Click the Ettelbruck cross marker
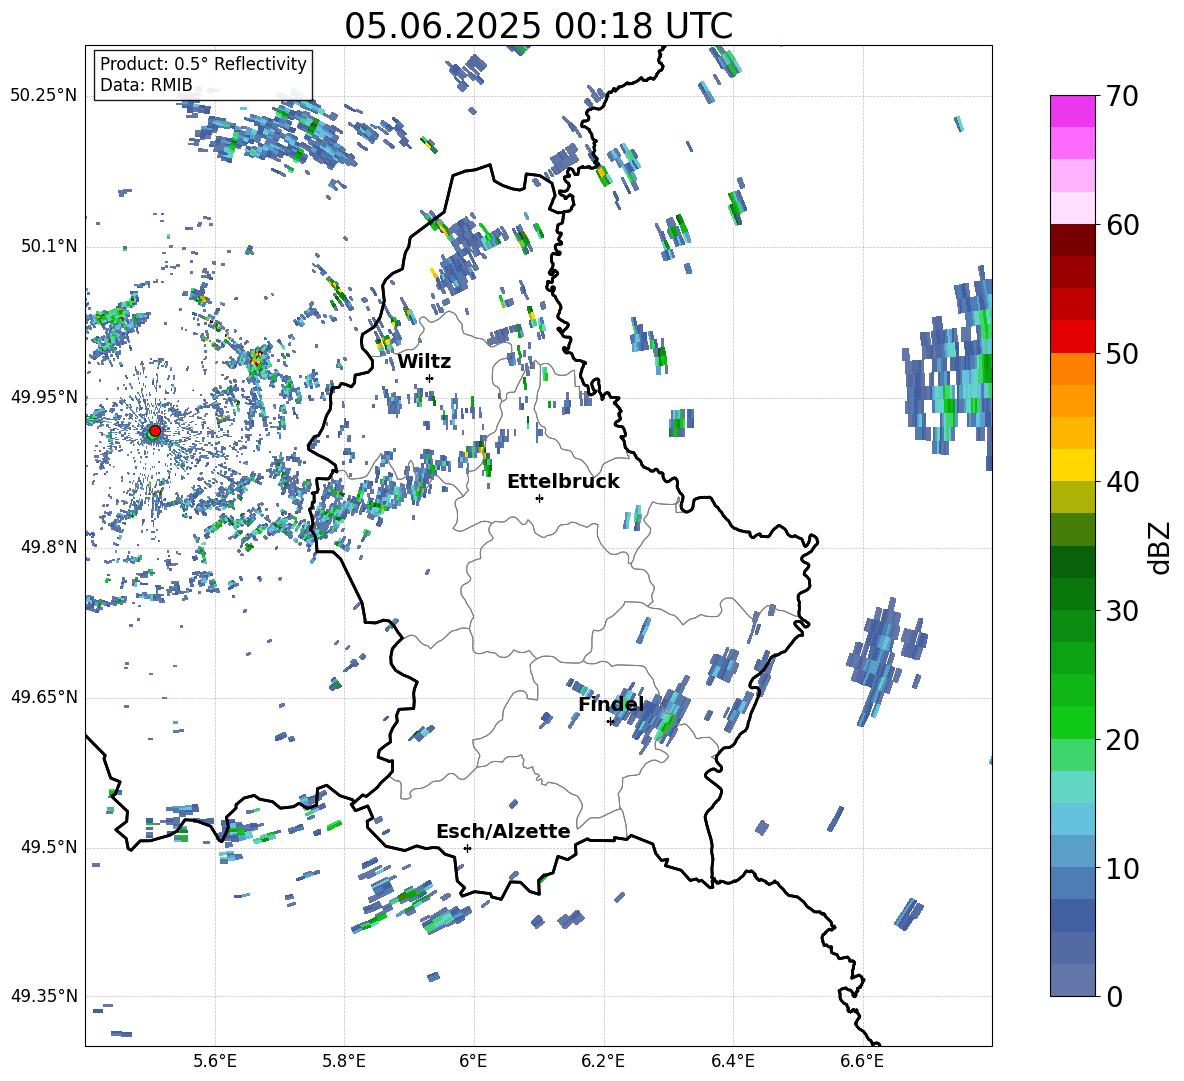The image size is (1184, 1081). tap(539, 498)
